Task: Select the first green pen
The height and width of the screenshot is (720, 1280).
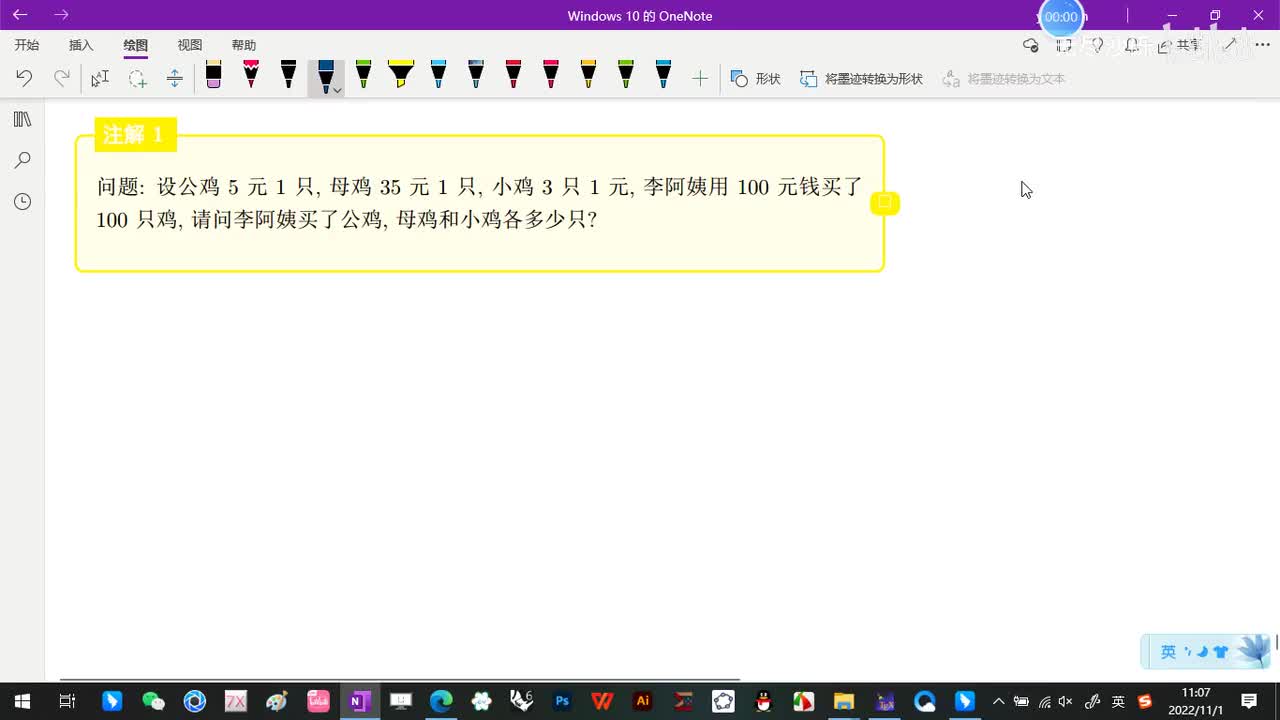Action: (x=363, y=75)
